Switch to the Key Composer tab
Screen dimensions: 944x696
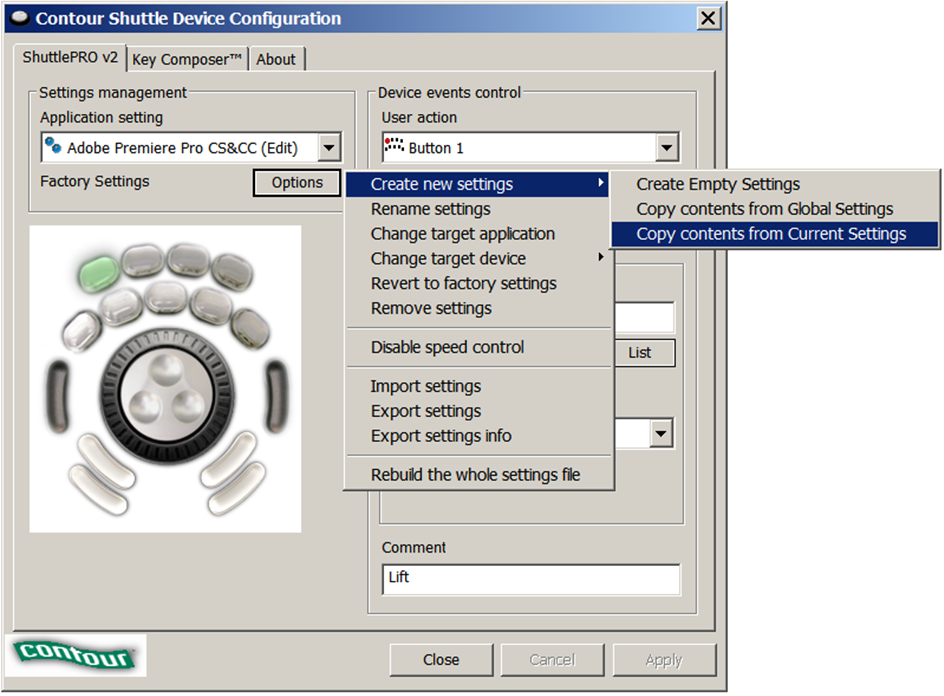point(187,59)
